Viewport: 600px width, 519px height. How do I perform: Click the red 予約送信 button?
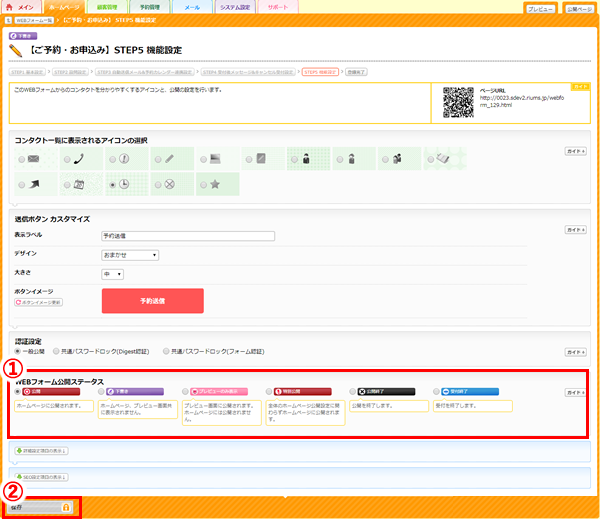tap(152, 301)
